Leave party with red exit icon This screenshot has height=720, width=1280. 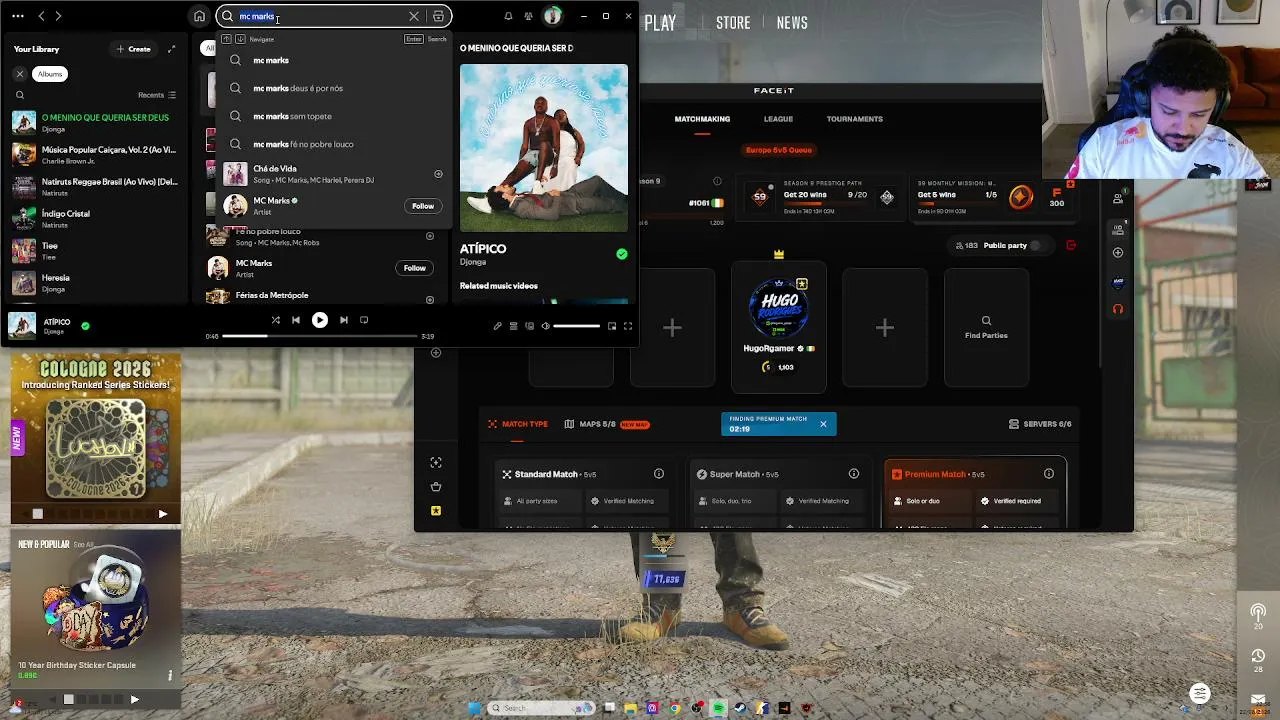coord(1071,245)
